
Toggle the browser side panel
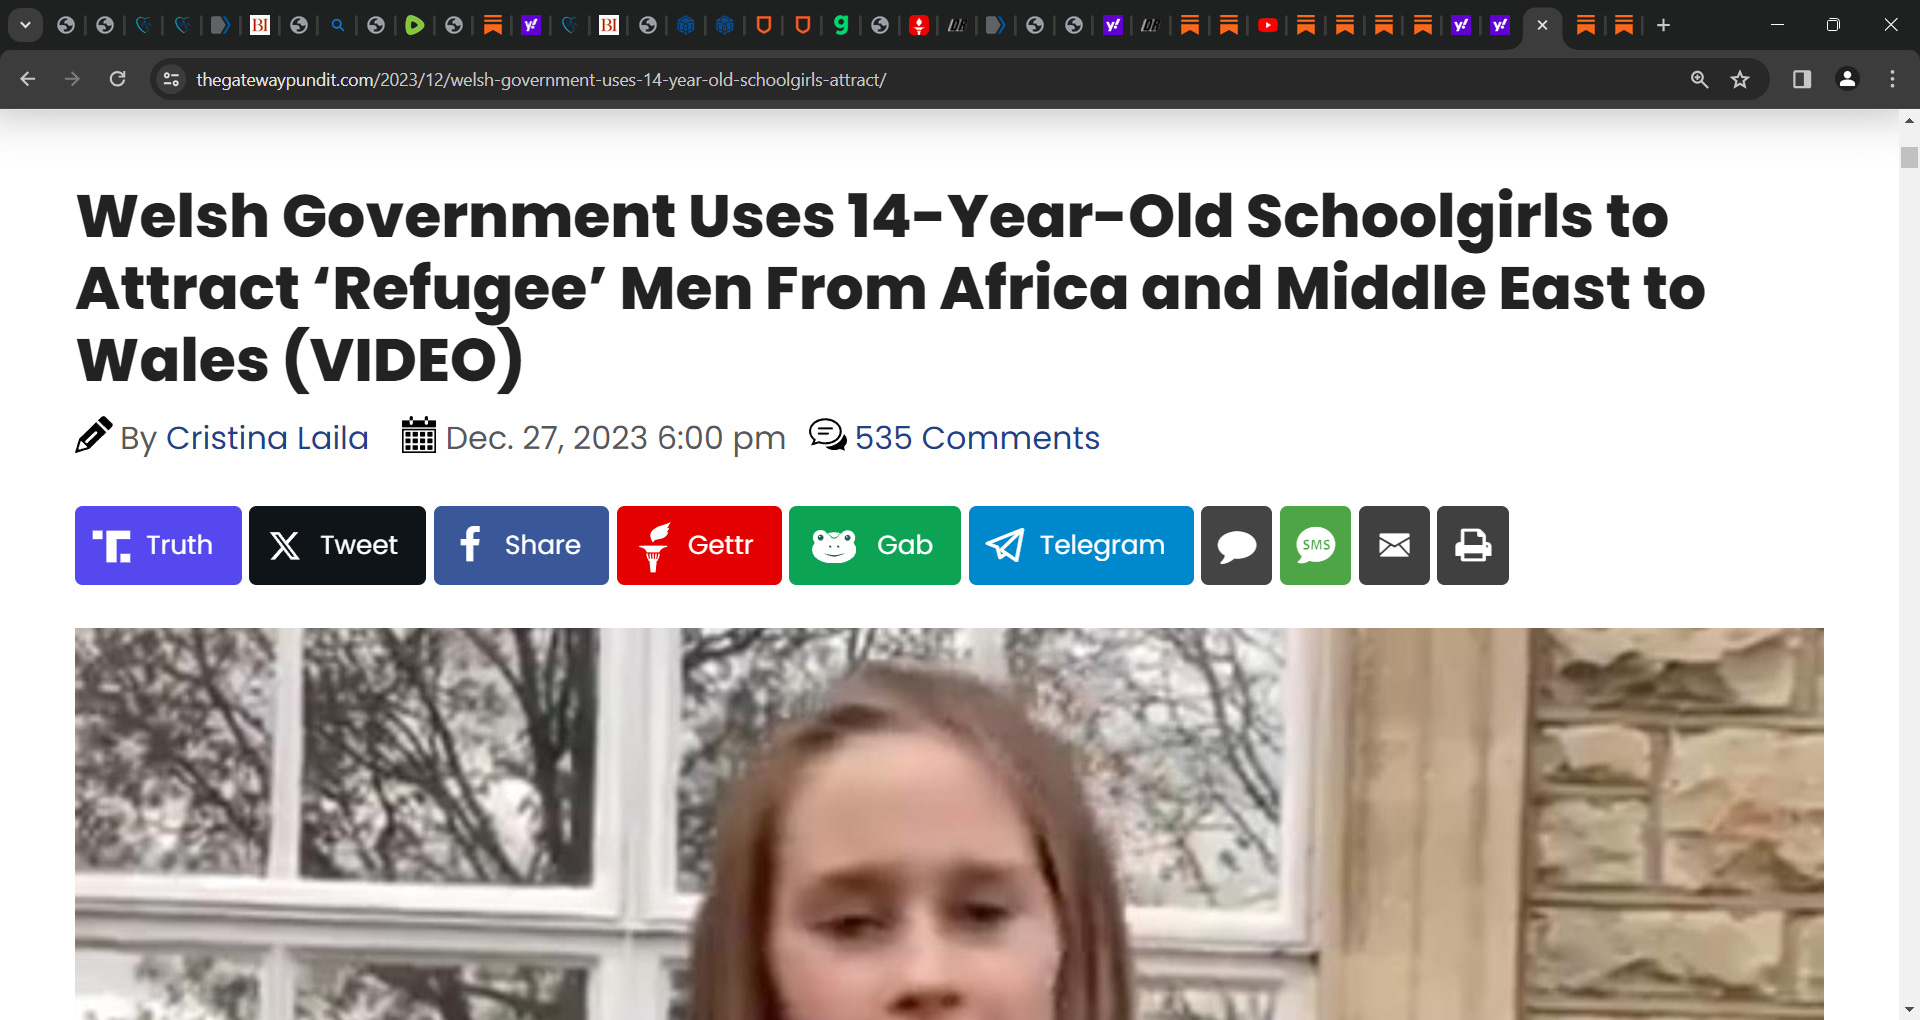point(1802,79)
